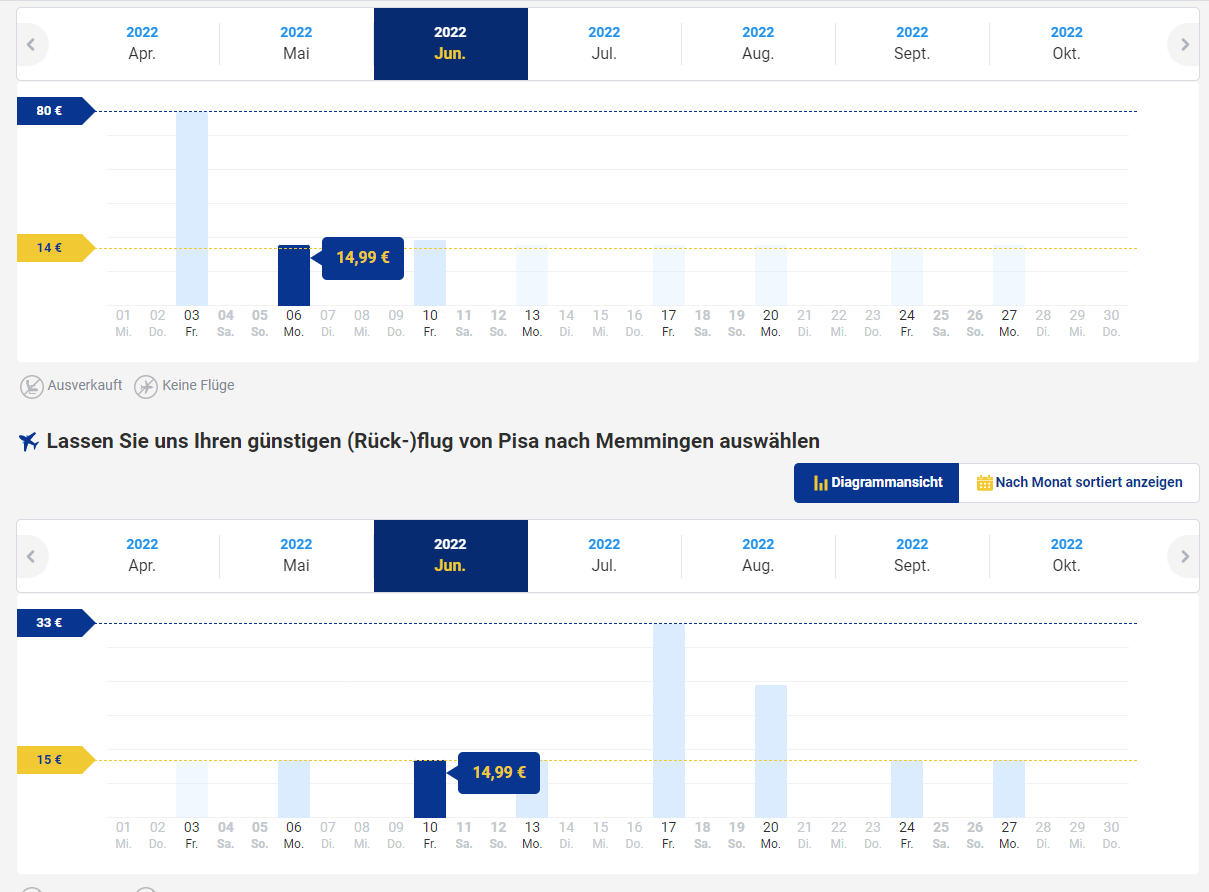This screenshot has width=1209, height=892.
Task: Click the Keine Flüge legend icon
Action: (x=146, y=386)
